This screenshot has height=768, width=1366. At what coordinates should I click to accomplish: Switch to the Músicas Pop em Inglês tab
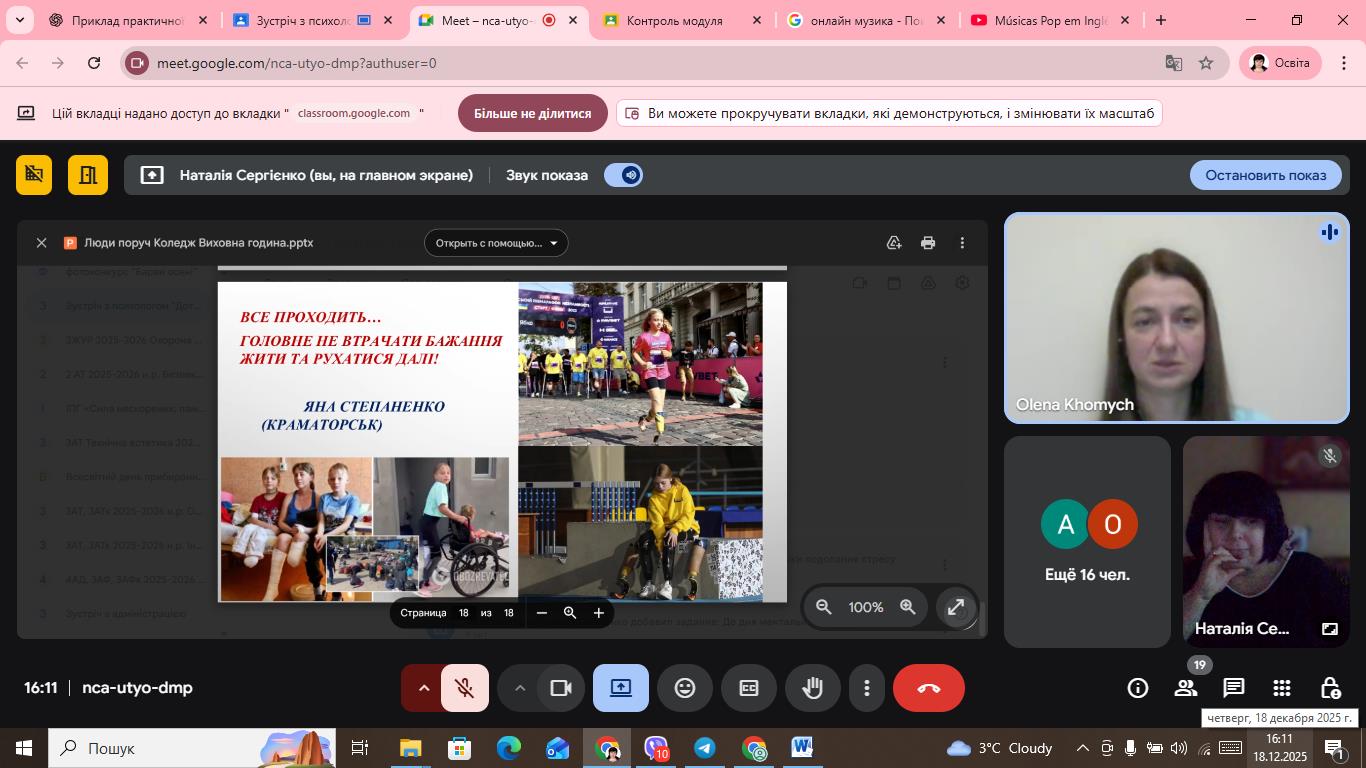pyautogui.click(x=1050, y=20)
